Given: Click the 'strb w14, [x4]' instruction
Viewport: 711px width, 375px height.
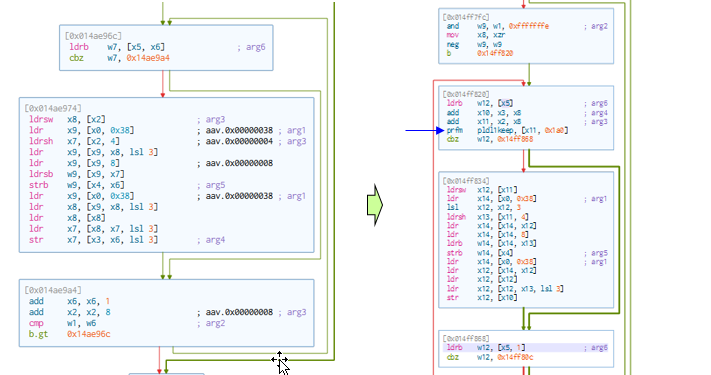Looking at the screenshot, I should pos(480,253).
